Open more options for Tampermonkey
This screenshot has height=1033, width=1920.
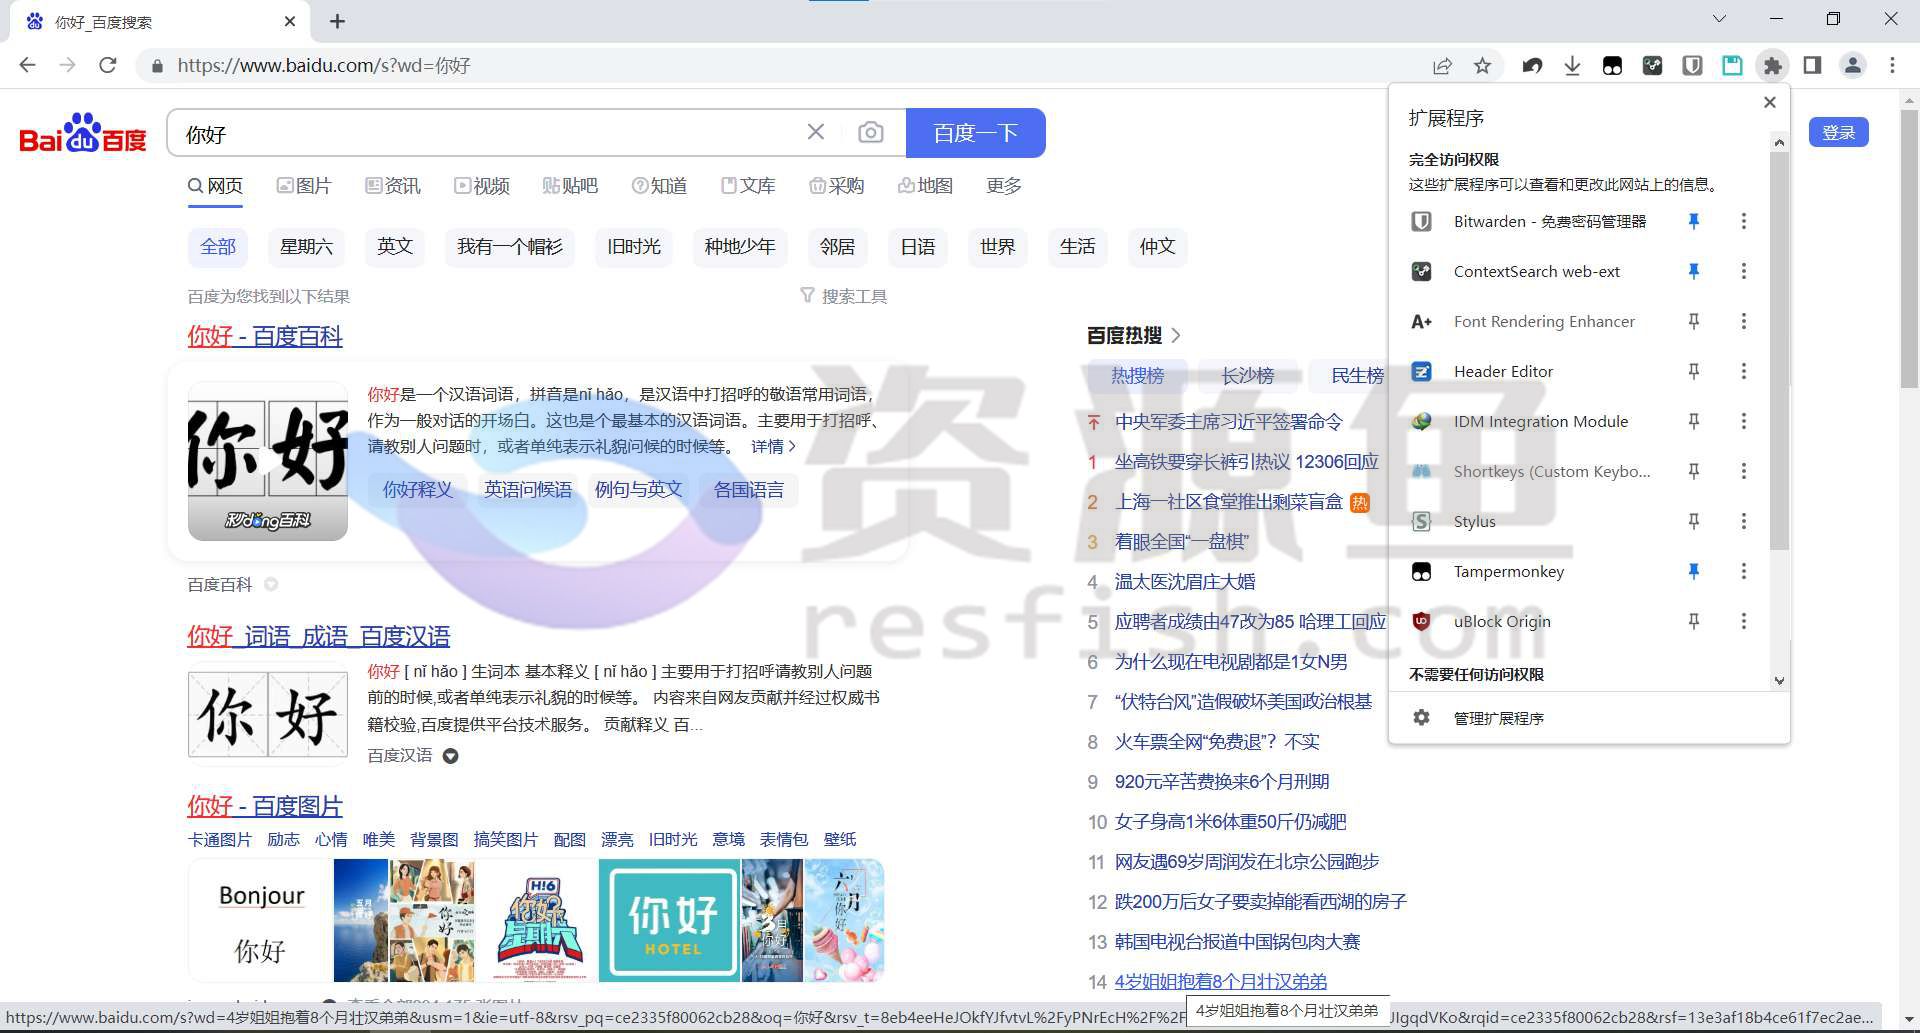[x=1744, y=571]
